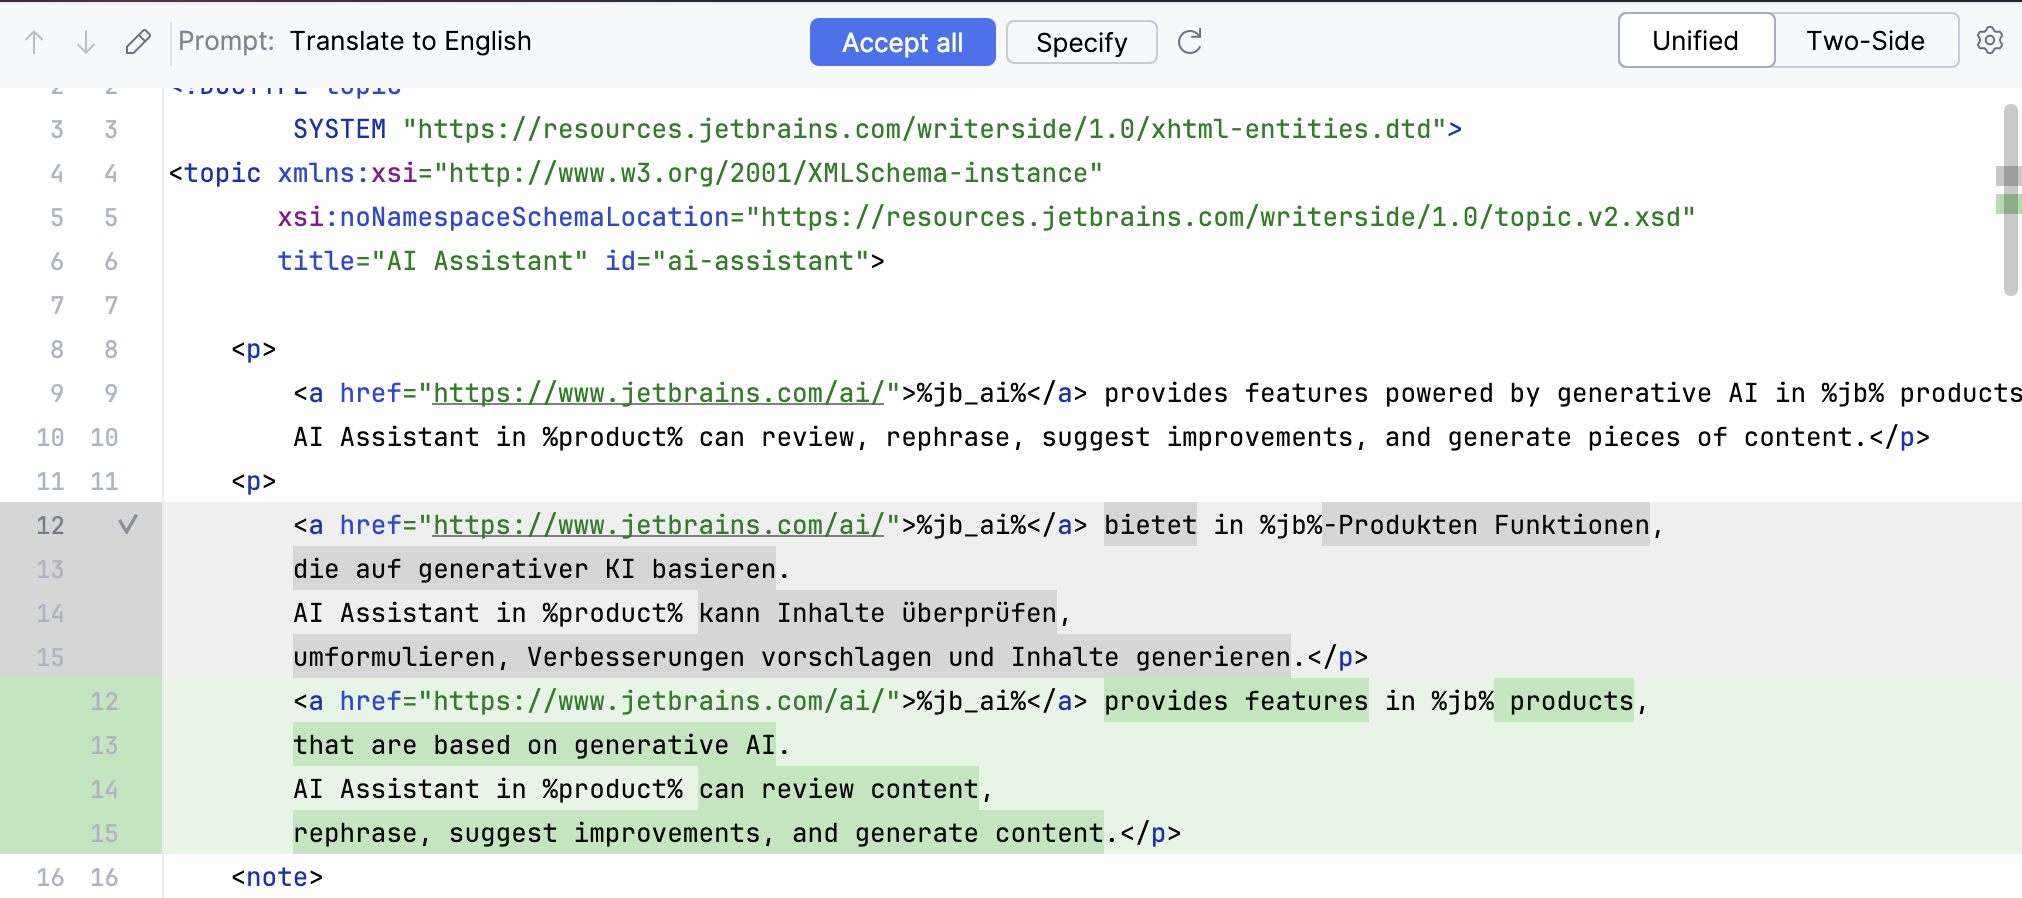Click line number 15 in removed block
2022x898 pixels.
click(x=50, y=657)
